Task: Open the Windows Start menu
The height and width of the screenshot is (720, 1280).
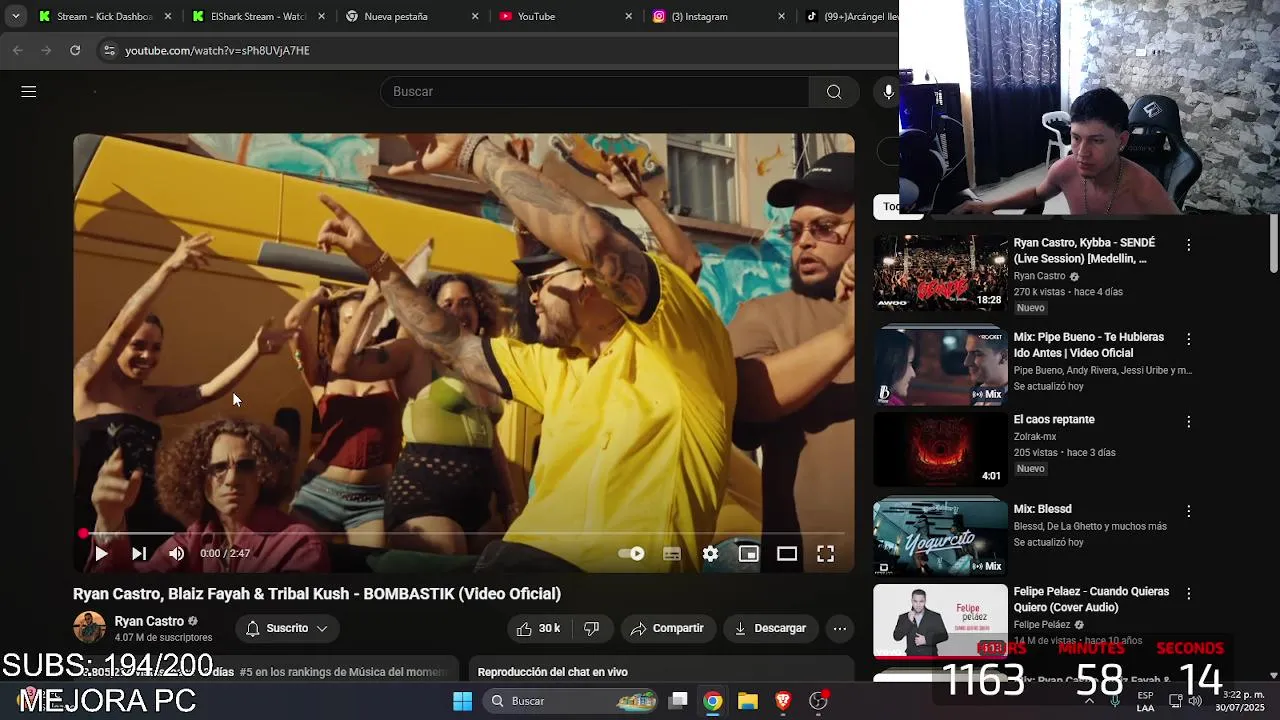Action: coord(462,701)
